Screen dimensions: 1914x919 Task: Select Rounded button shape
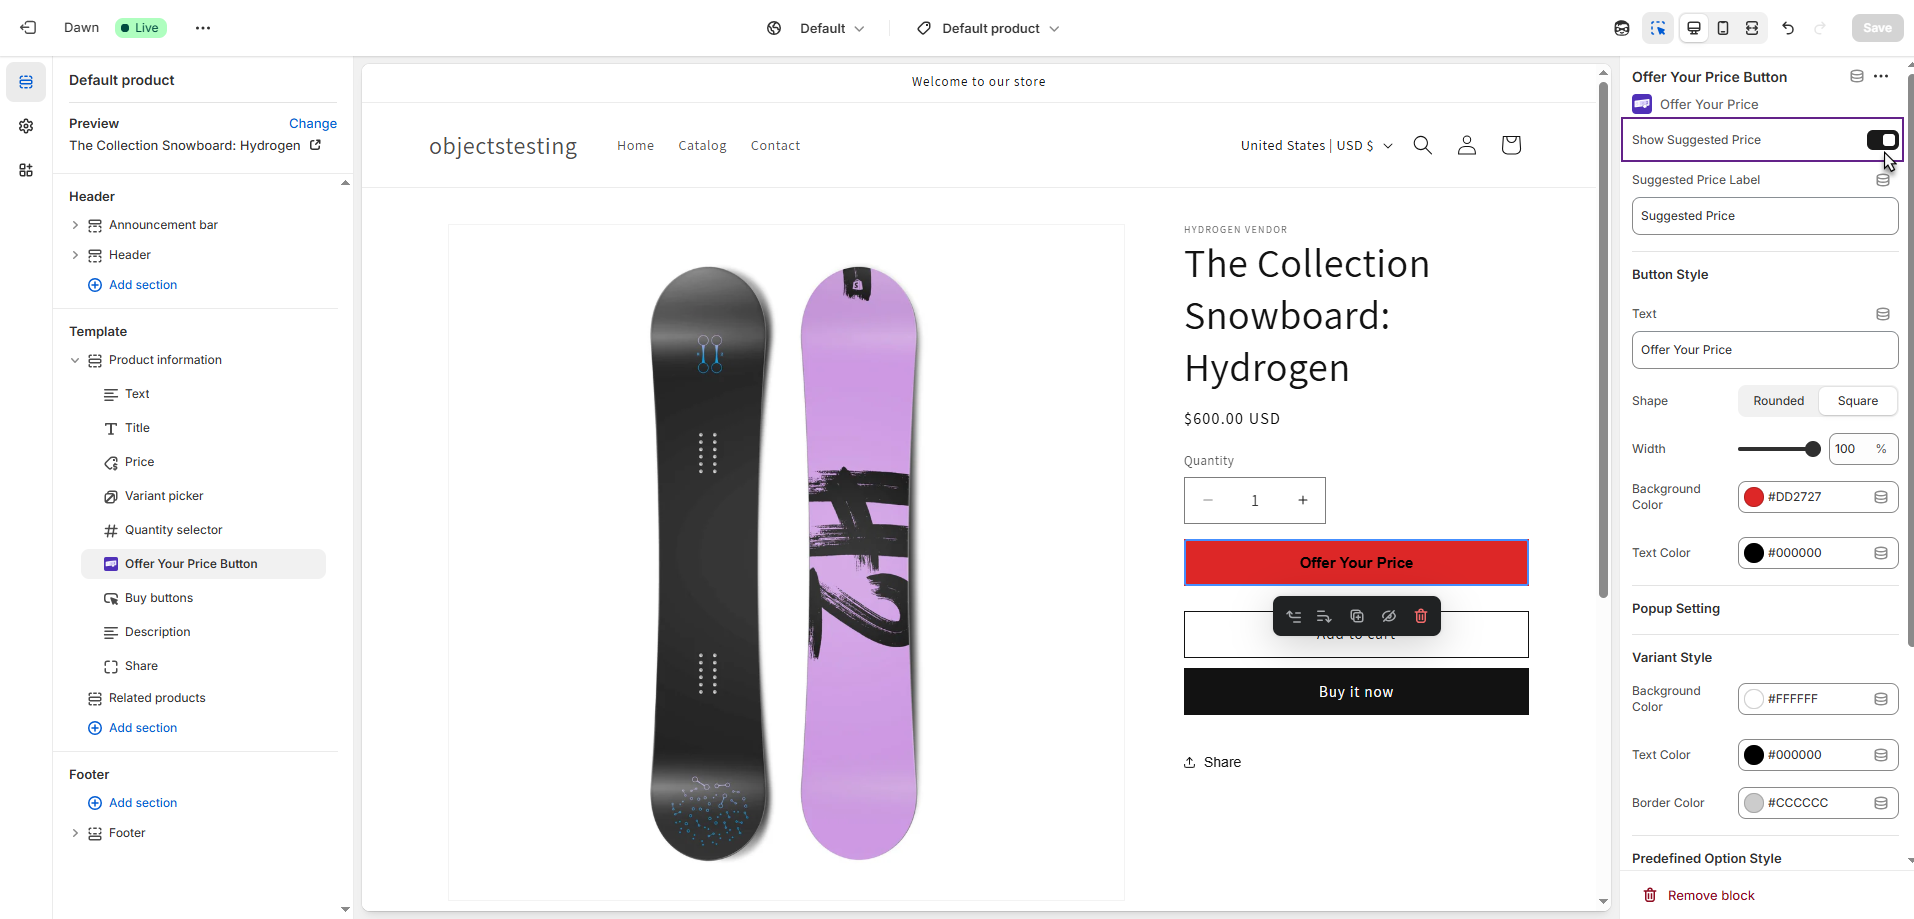(1778, 401)
